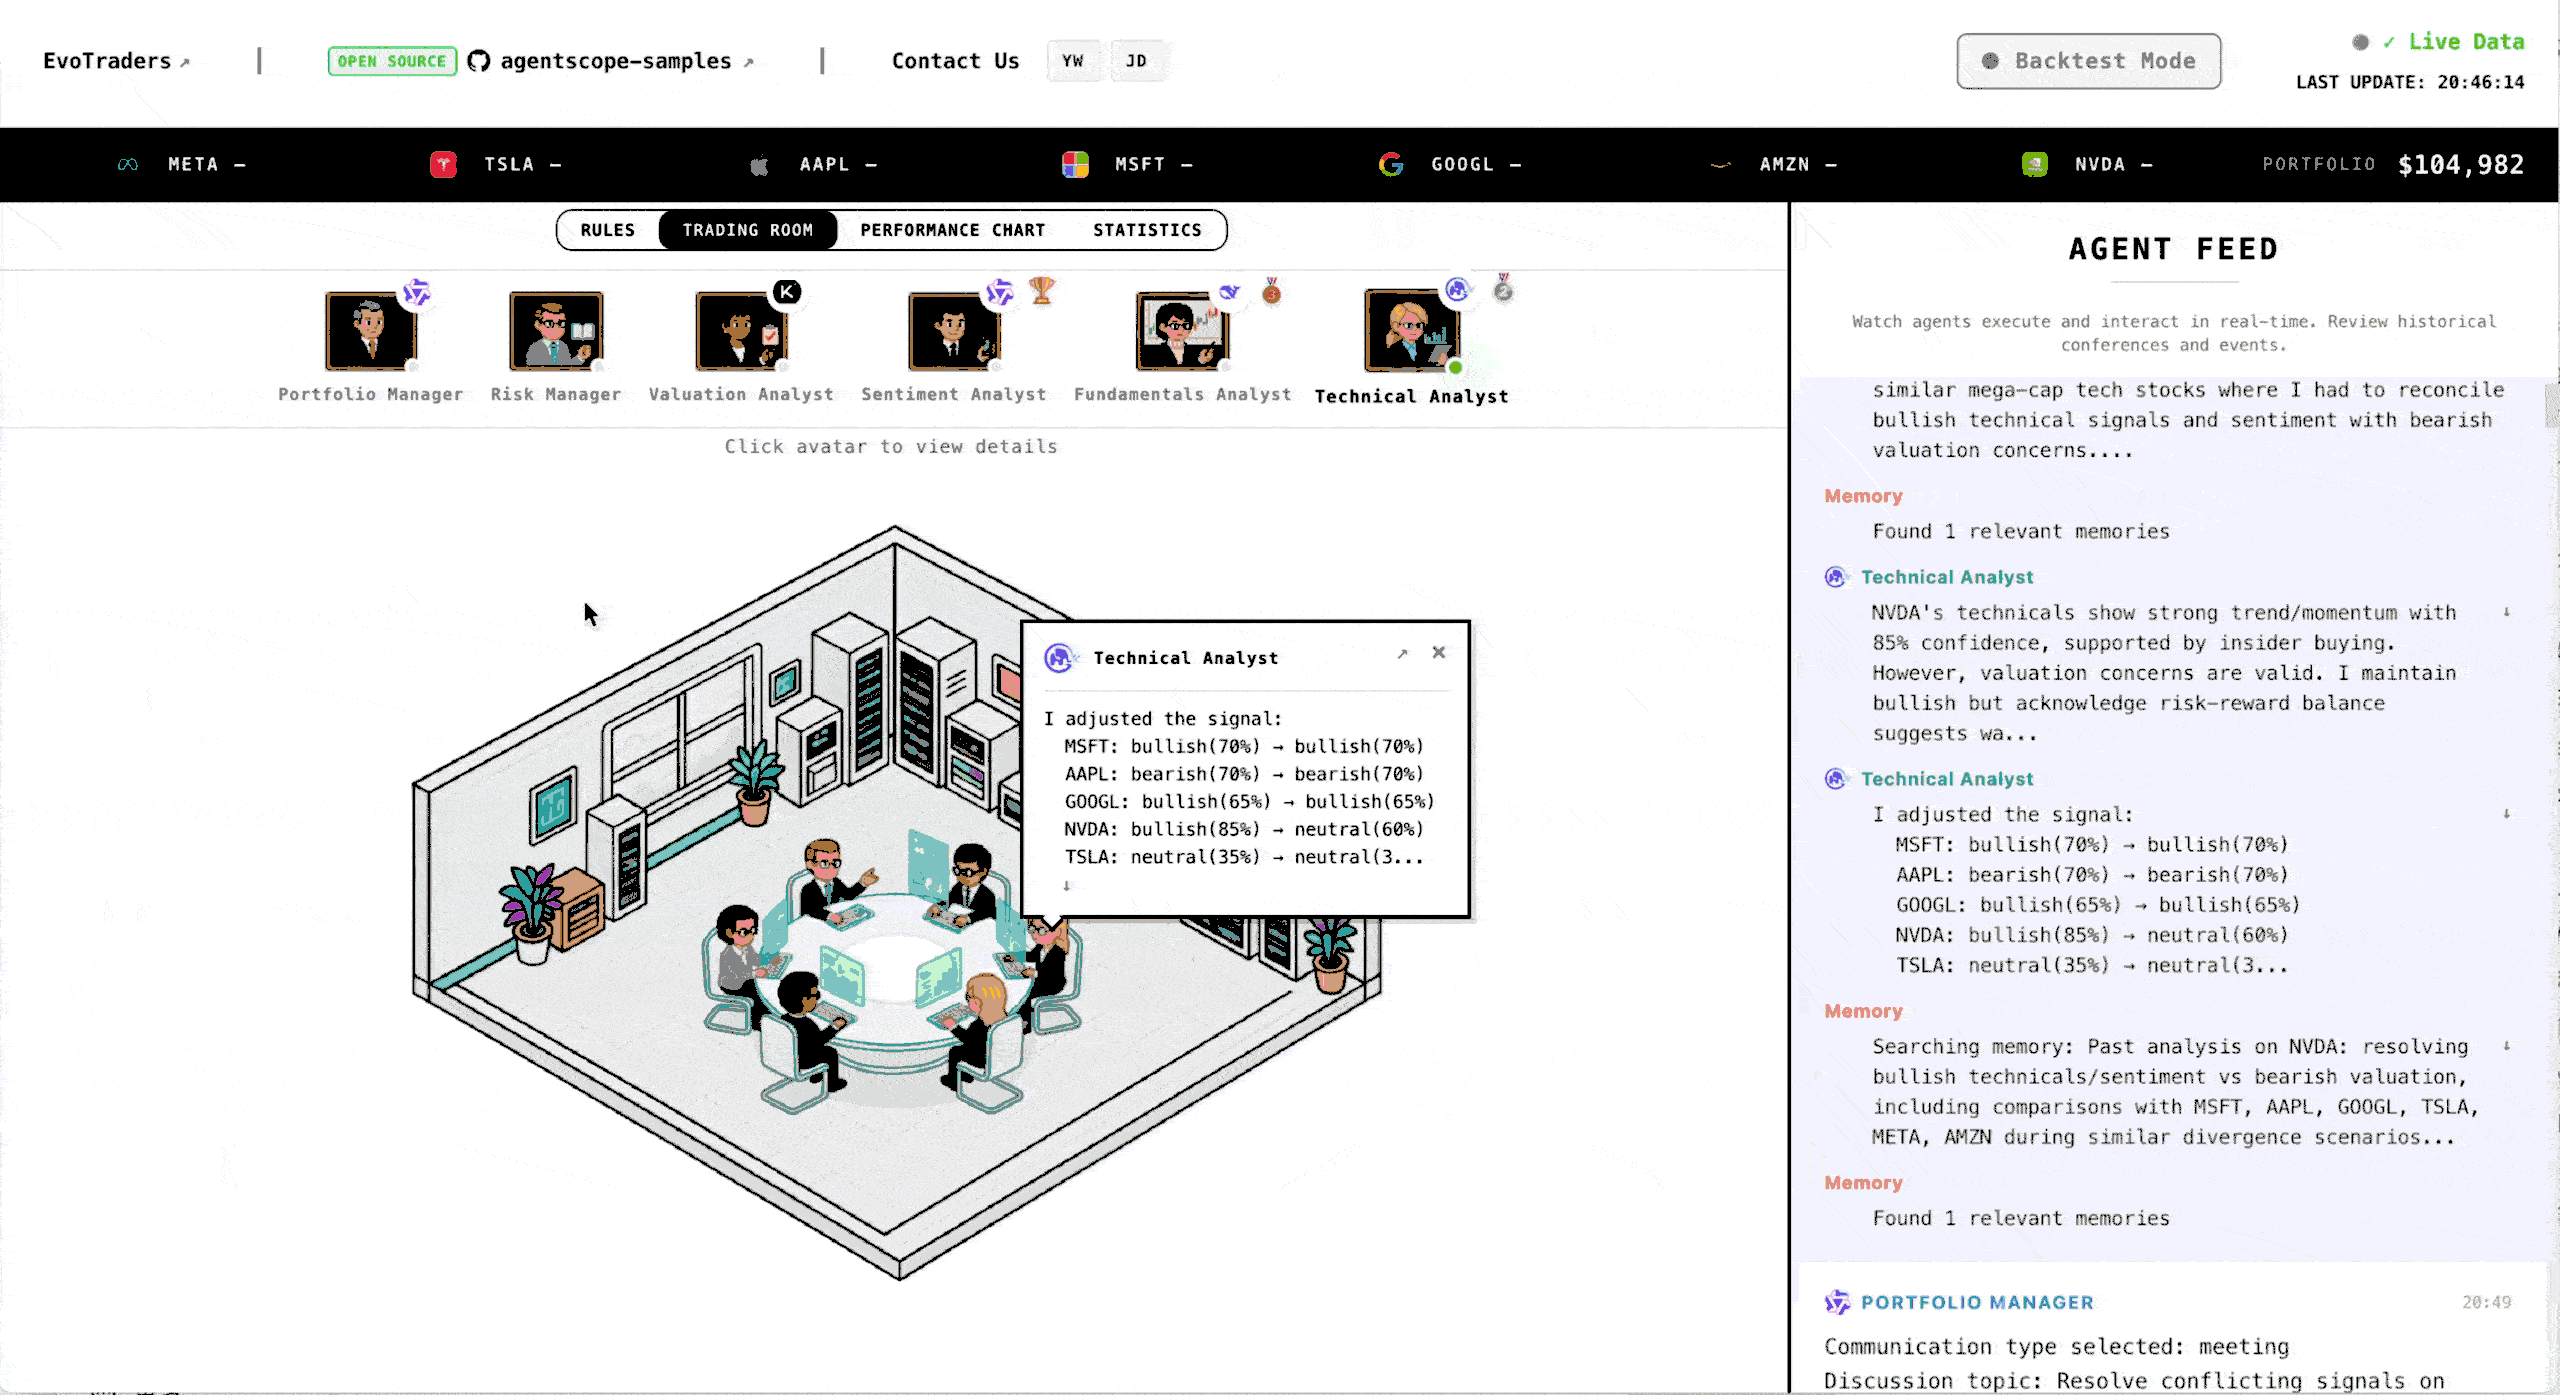Expand the NVDA technicals feed message
Screen dimensions: 2560x1395
point(2506,612)
